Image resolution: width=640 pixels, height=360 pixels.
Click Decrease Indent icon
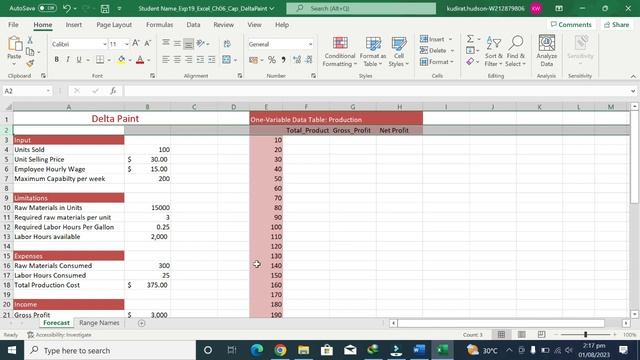200,60
